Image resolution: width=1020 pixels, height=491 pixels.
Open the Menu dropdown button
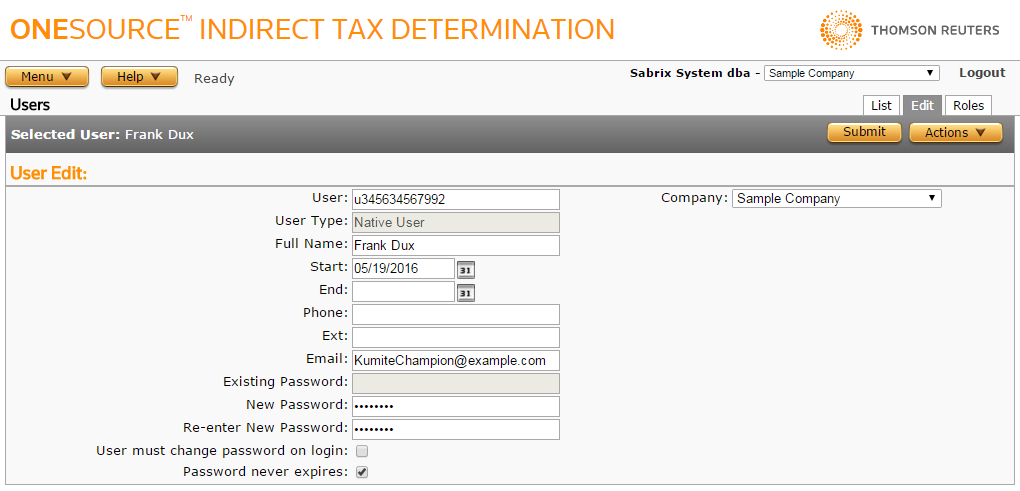(47, 77)
